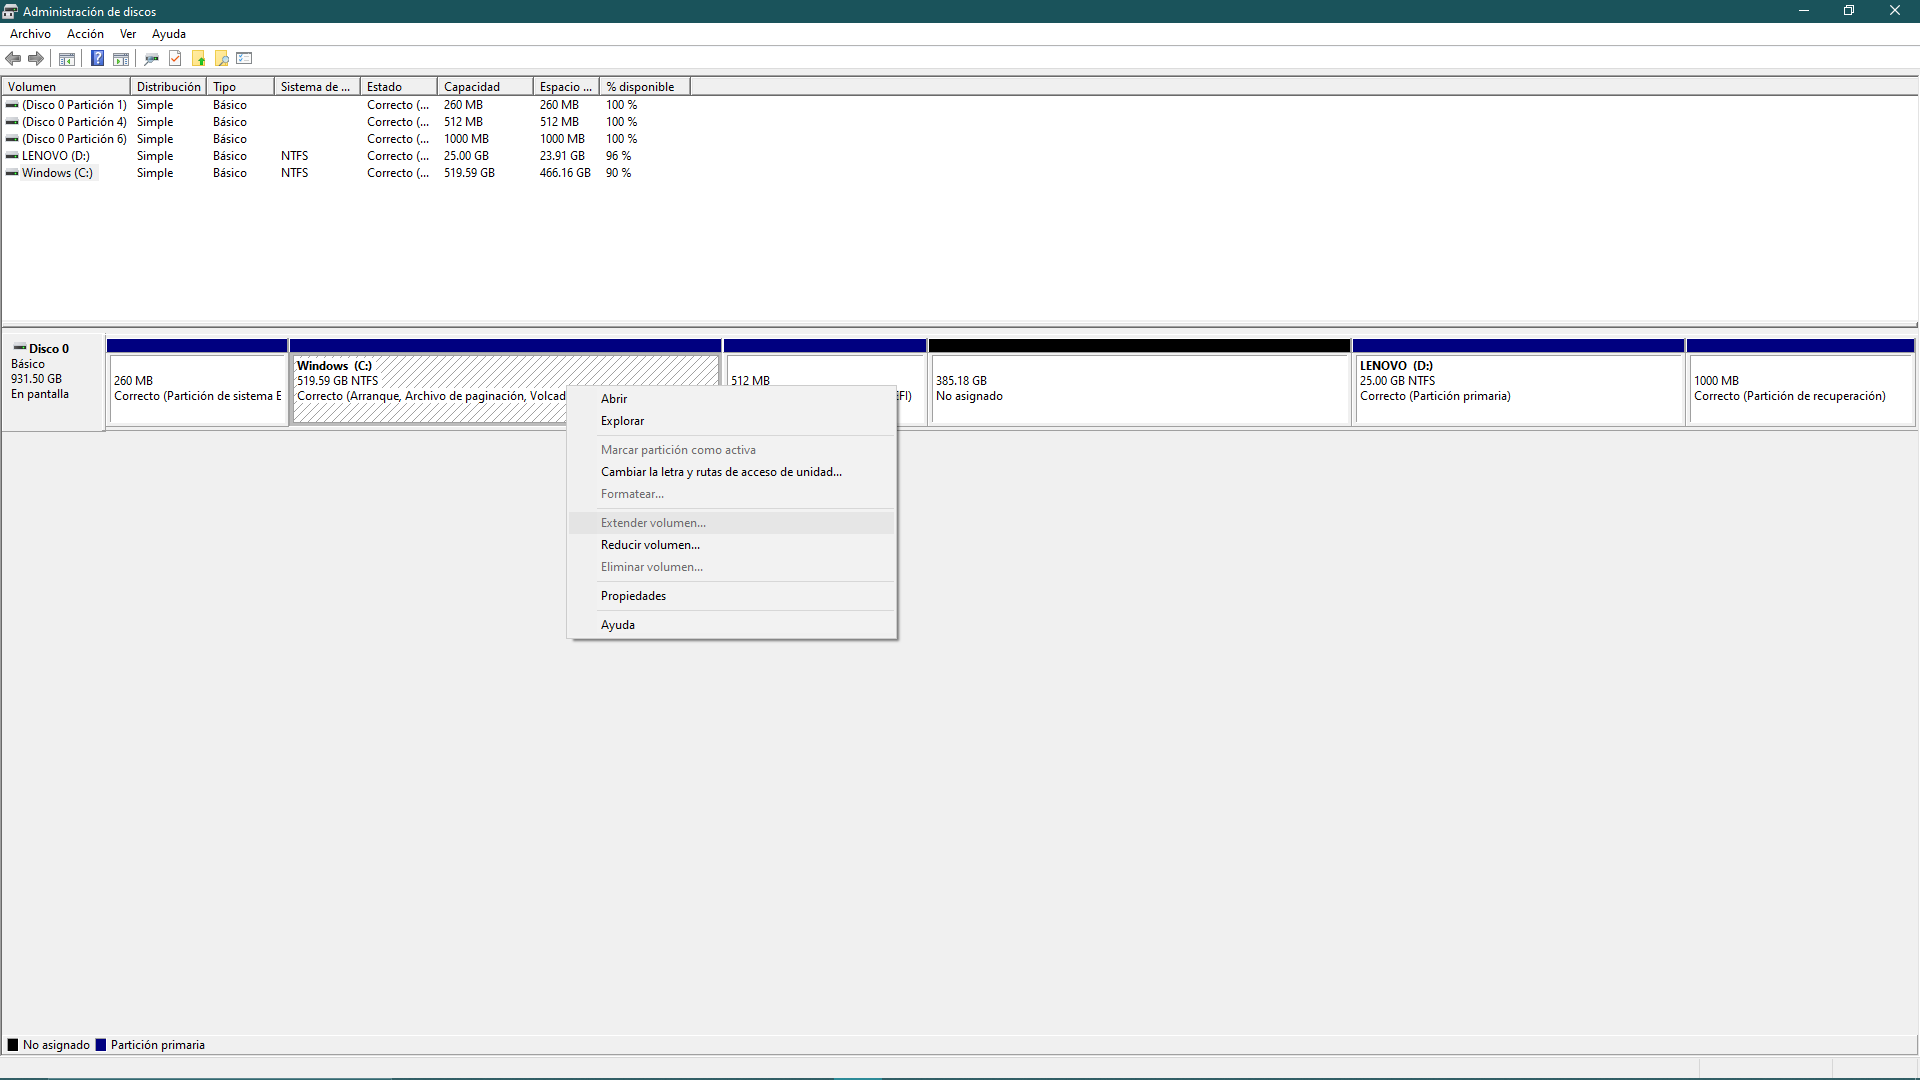Open the Ver menu
Screen dimensions: 1920x1080
tap(128, 34)
